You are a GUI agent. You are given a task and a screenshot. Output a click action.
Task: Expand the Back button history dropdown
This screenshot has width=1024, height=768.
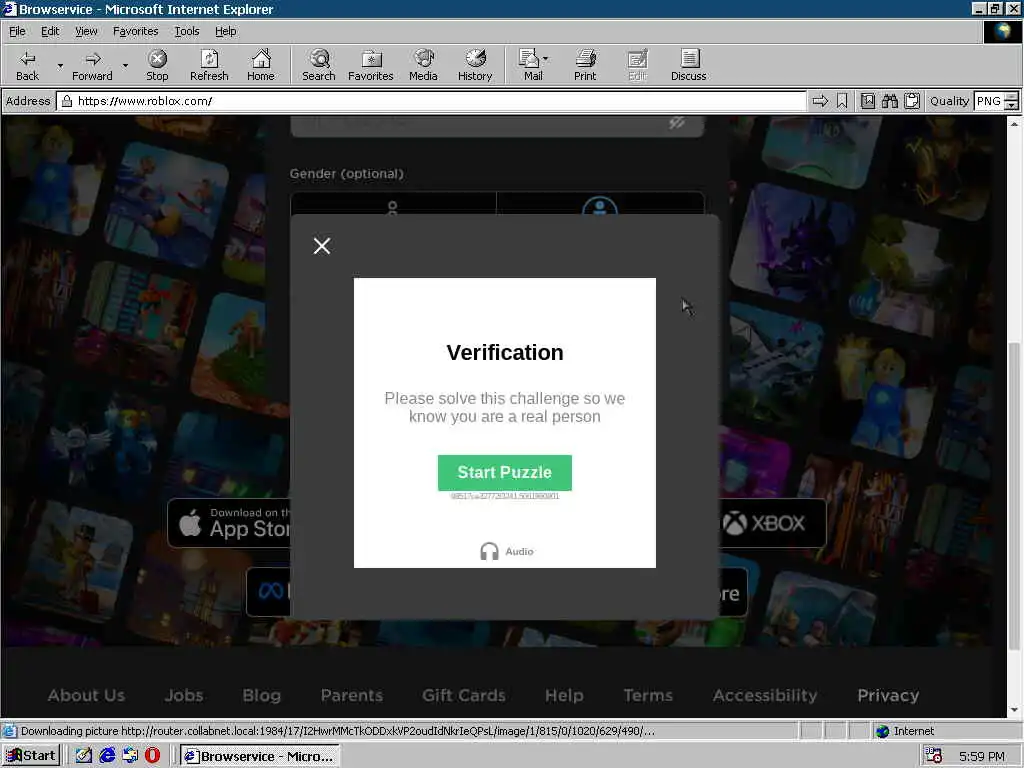(60, 66)
